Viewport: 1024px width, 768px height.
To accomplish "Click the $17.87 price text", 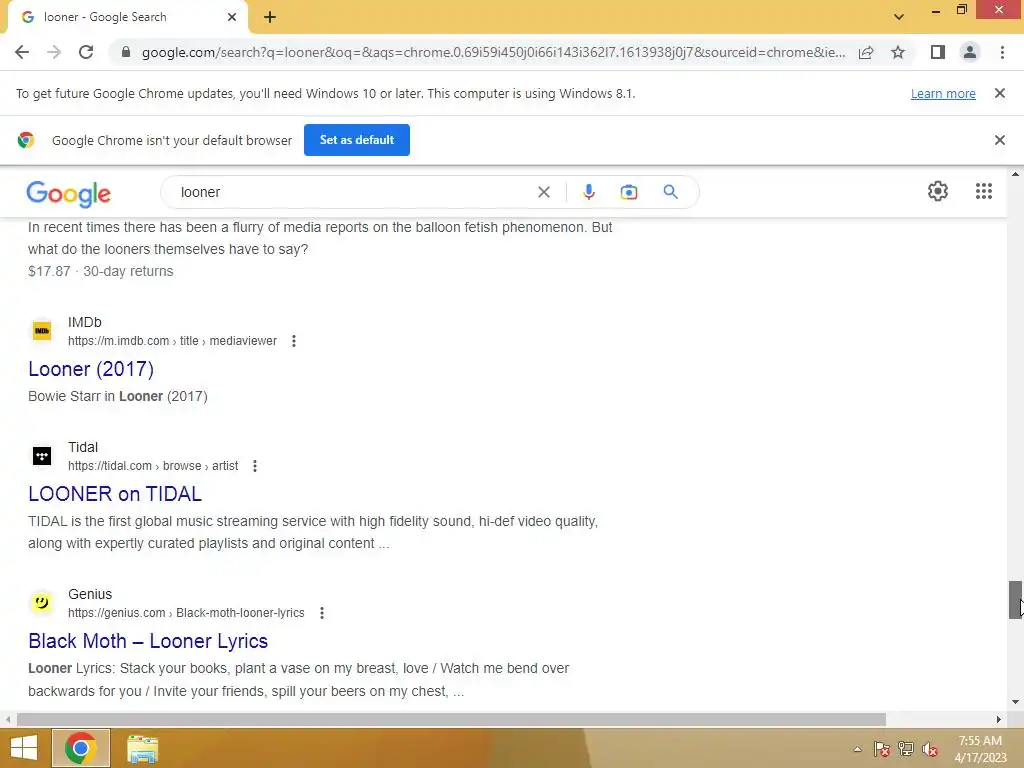I will [49, 271].
